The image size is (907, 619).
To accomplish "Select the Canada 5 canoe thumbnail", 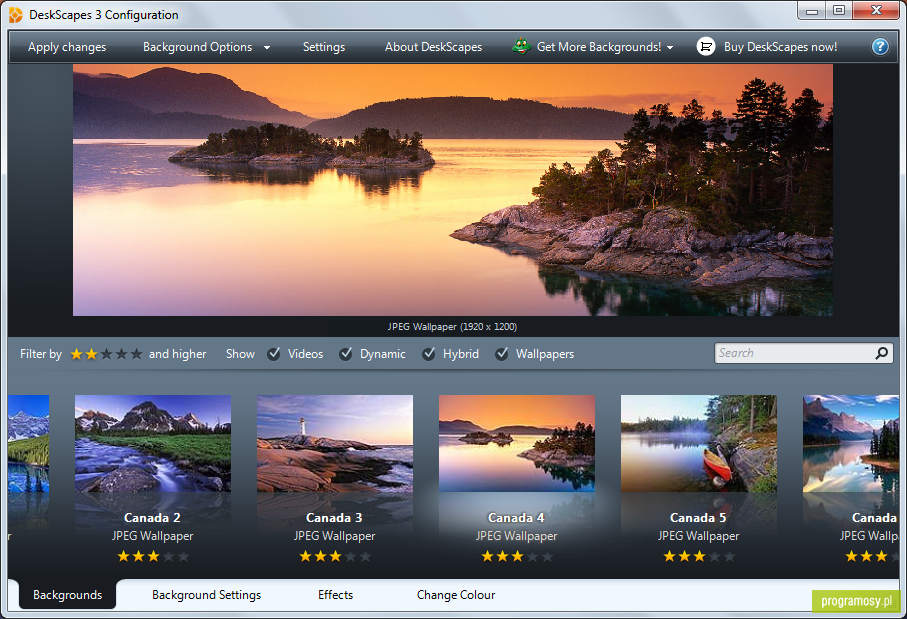I will (699, 443).
